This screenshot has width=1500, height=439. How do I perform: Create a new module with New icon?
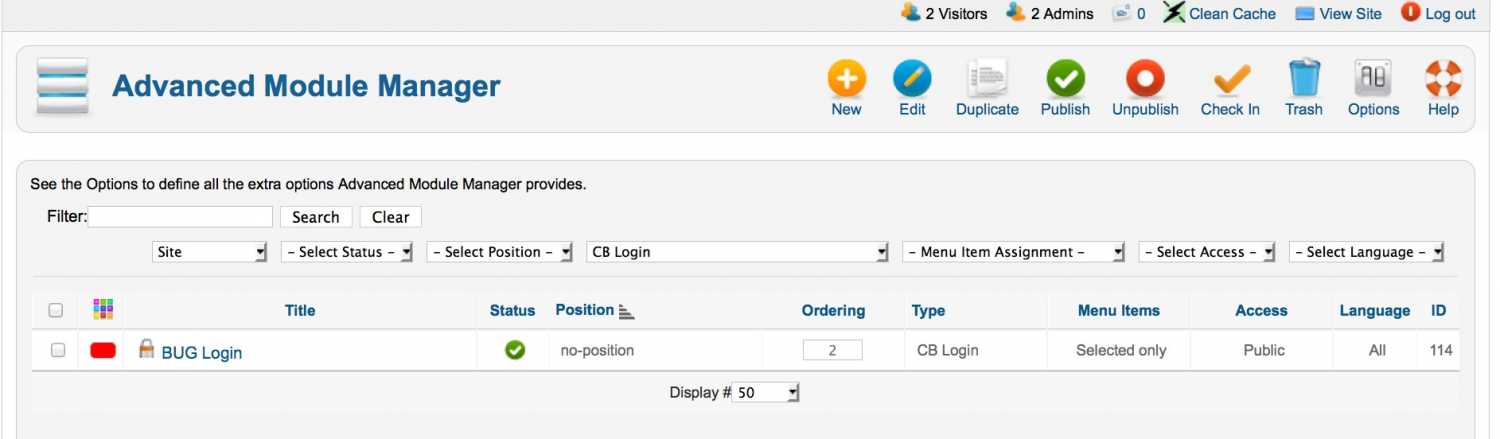pyautogui.click(x=846, y=78)
